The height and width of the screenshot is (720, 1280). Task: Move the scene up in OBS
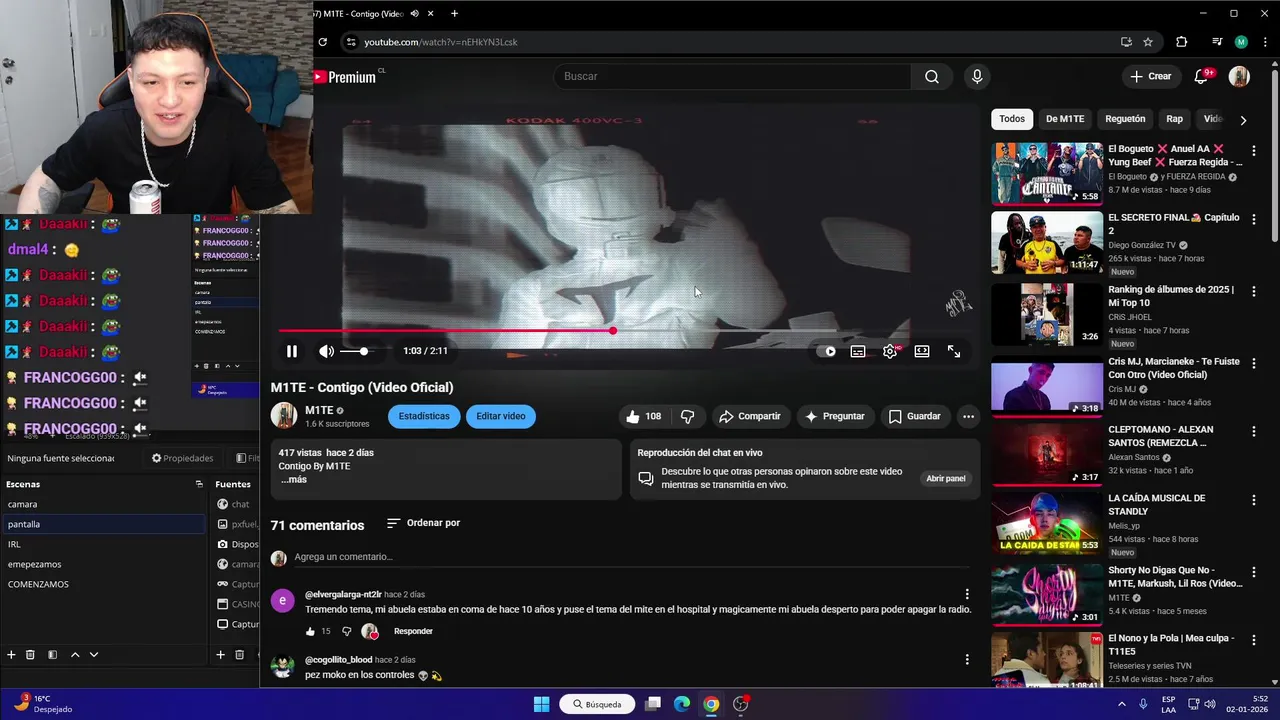tap(74, 654)
